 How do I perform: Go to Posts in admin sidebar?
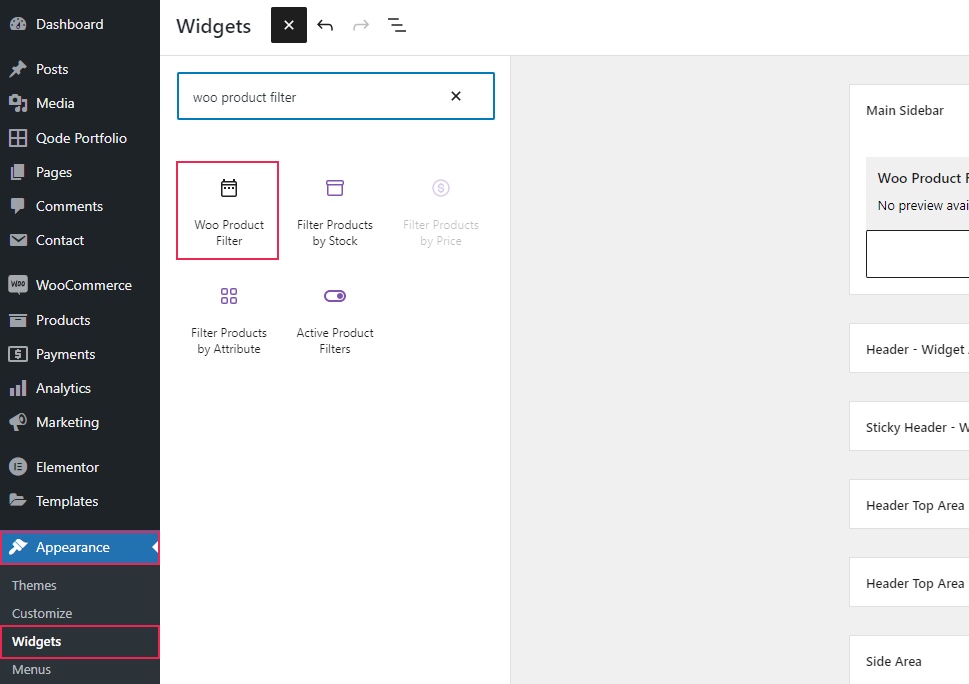[80, 69]
